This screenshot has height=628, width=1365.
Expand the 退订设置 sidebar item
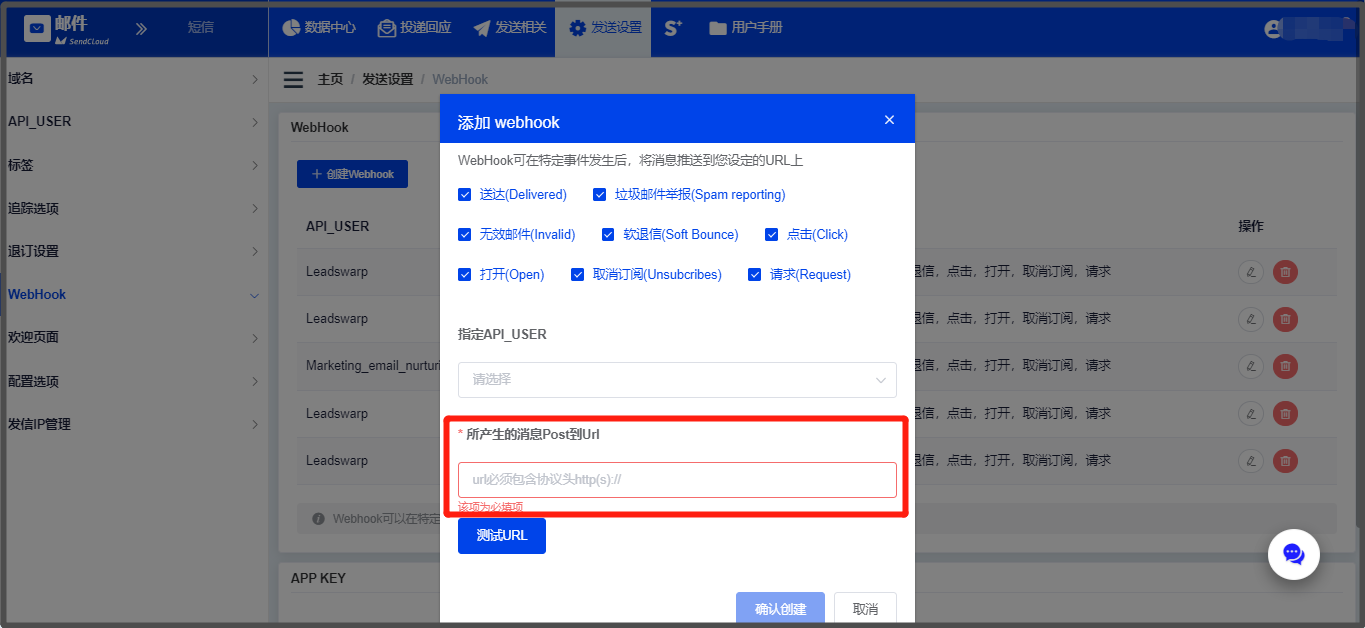[134, 251]
